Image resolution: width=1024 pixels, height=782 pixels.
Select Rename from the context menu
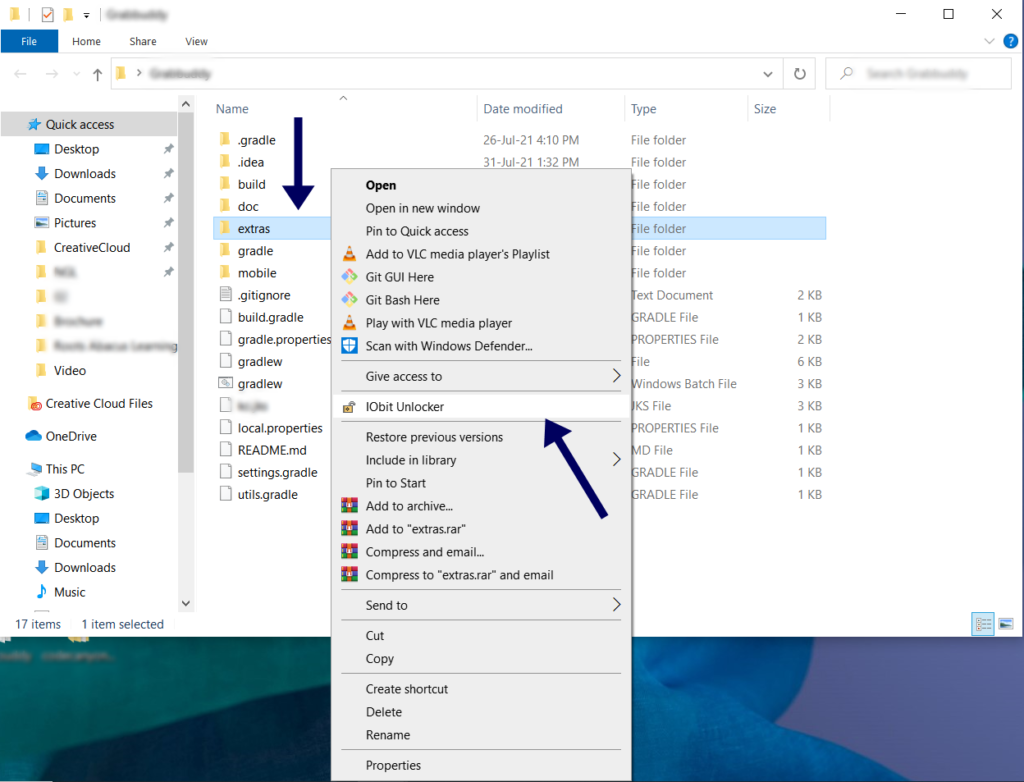click(x=388, y=735)
